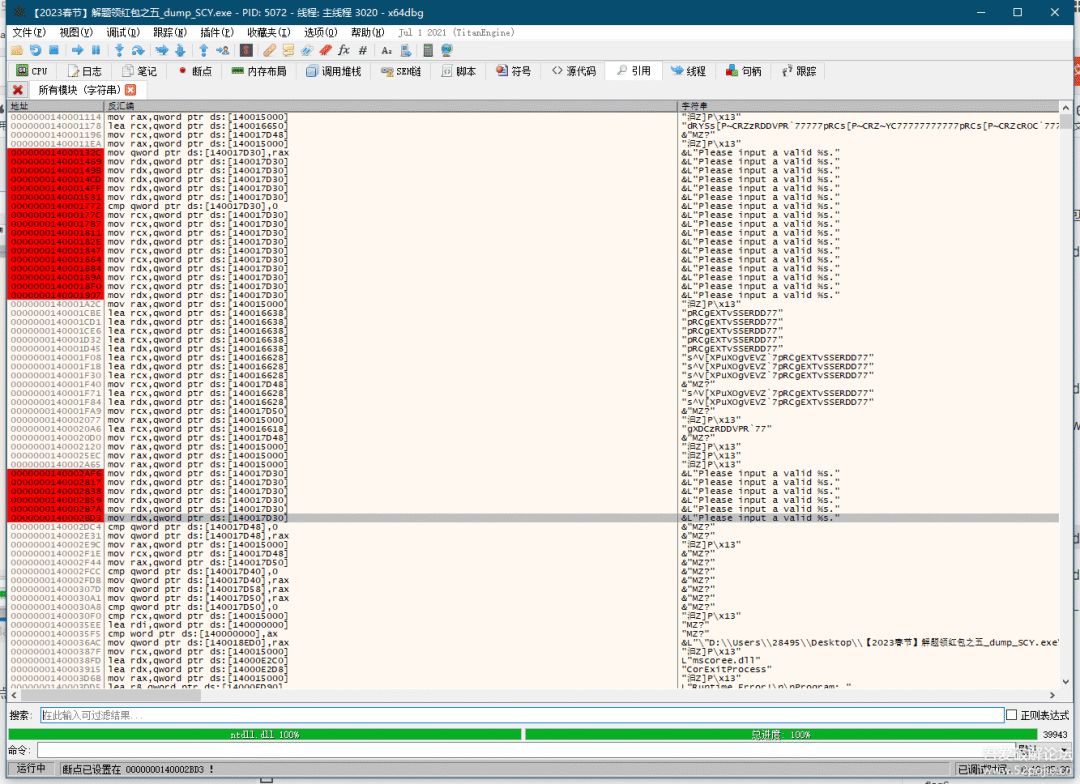This screenshot has height=784, width=1080.
Task: Switch to the CPU tab
Action: 32,71
